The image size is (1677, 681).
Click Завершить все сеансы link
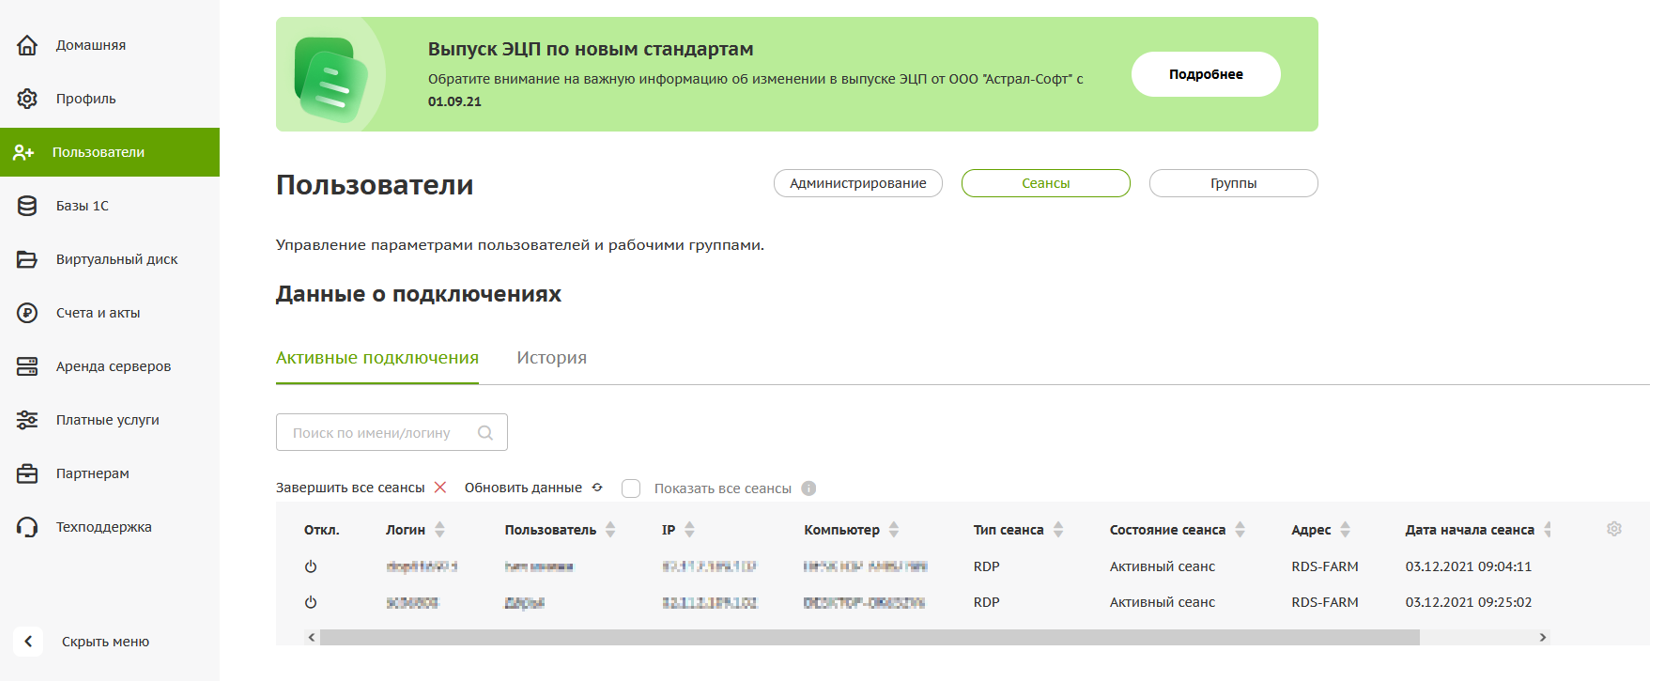[x=350, y=488]
